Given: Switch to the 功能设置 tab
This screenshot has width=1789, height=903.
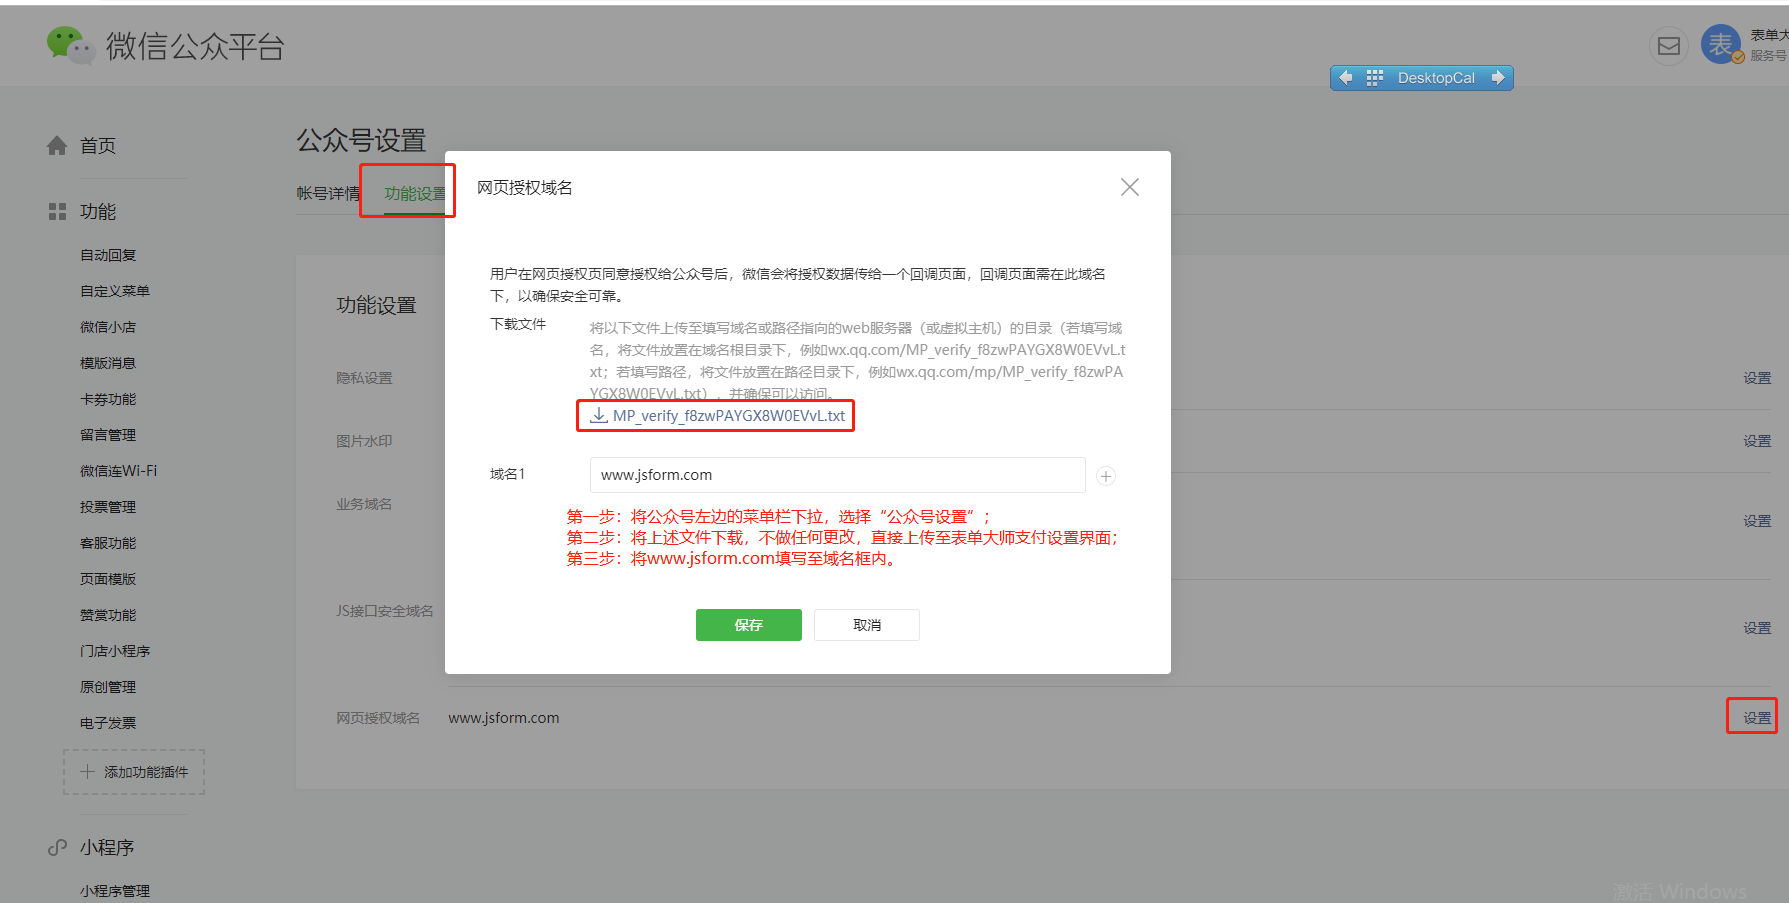Looking at the screenshot, I should (x=415, y=194).
